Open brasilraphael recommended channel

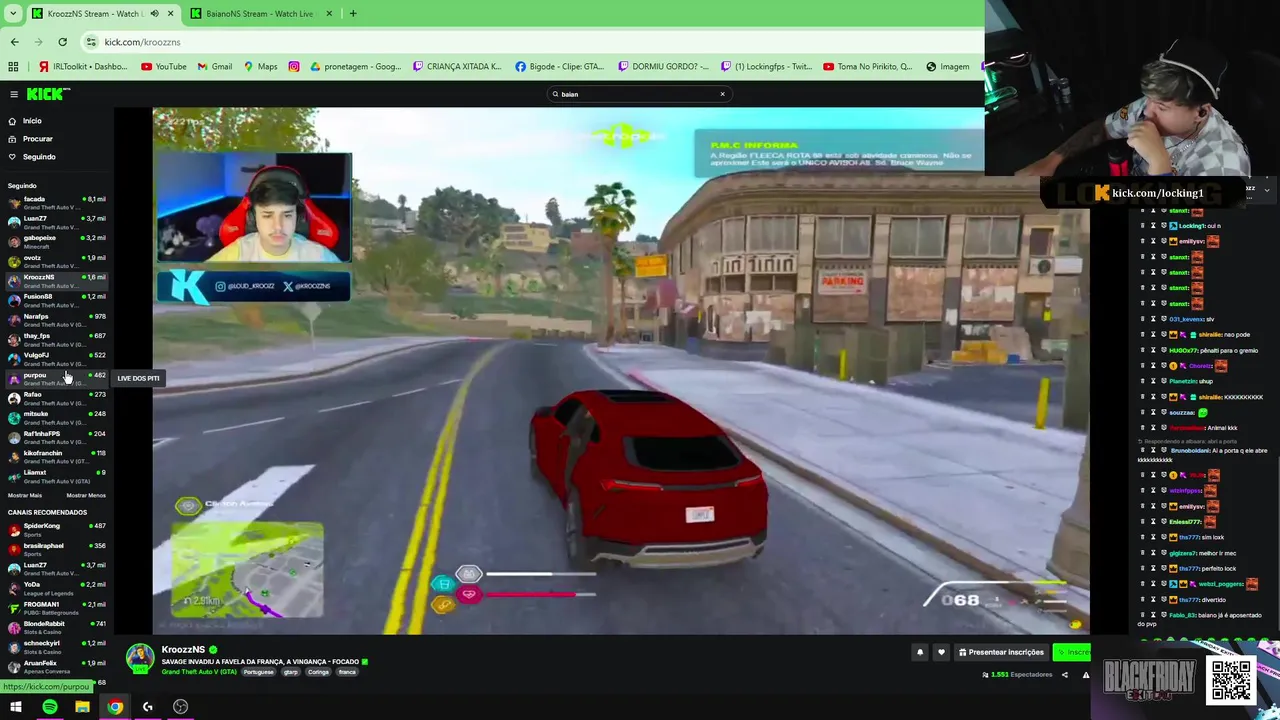(x=56, y=549)
